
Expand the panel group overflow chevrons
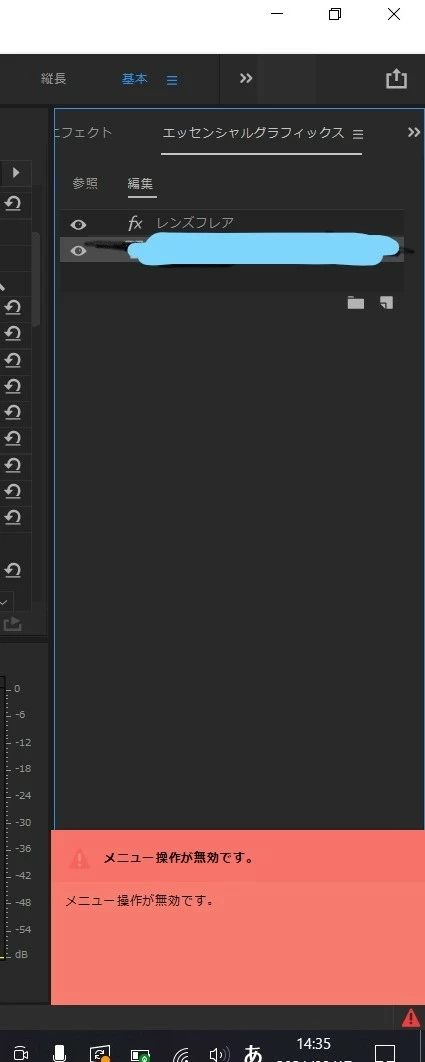[413, 133]
